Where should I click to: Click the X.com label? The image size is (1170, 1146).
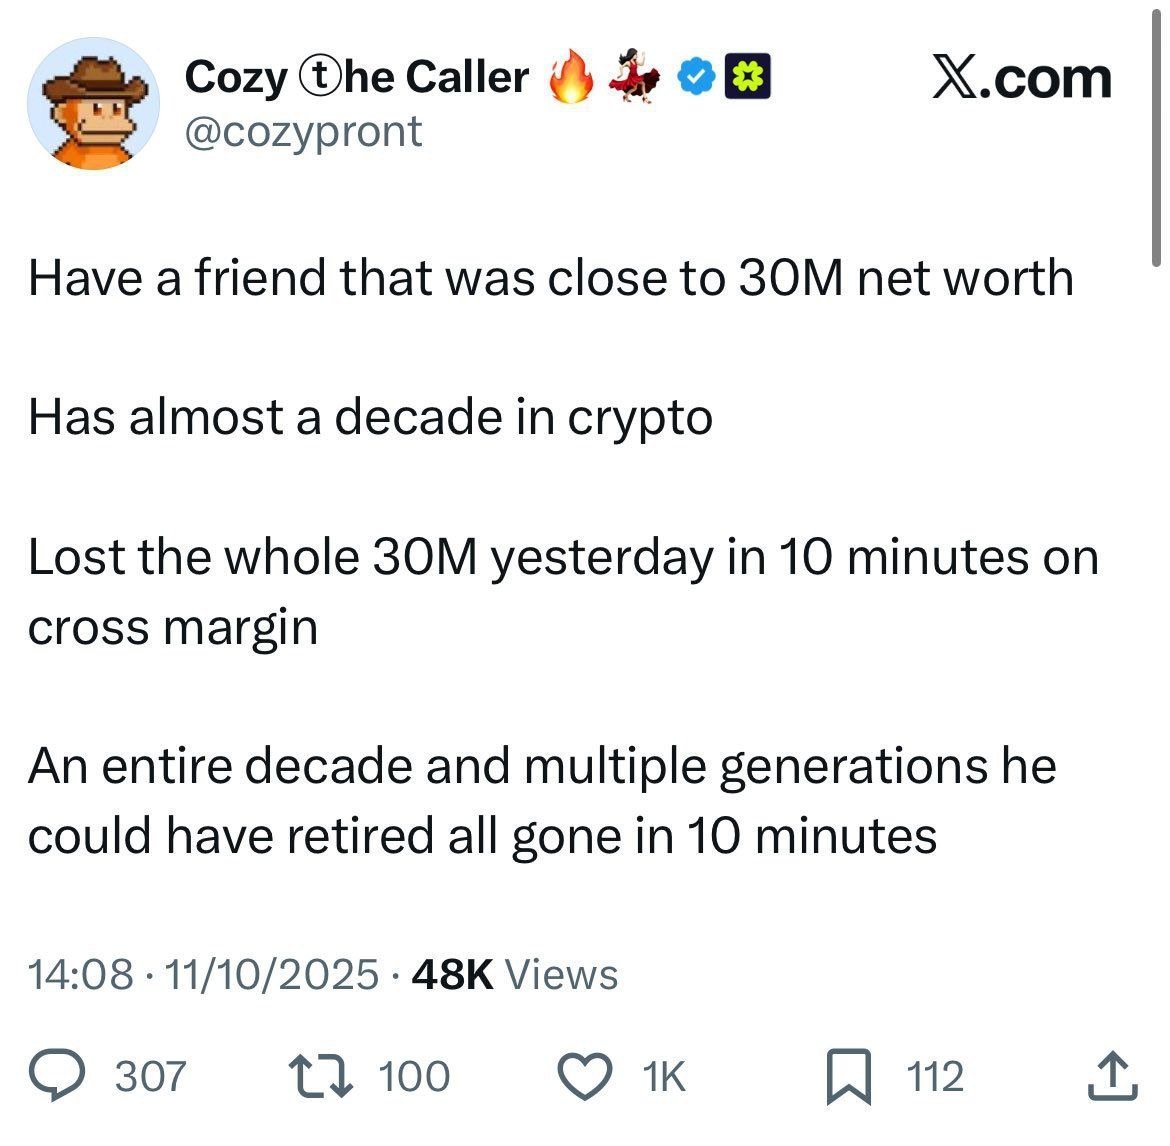click(1021, 77)
